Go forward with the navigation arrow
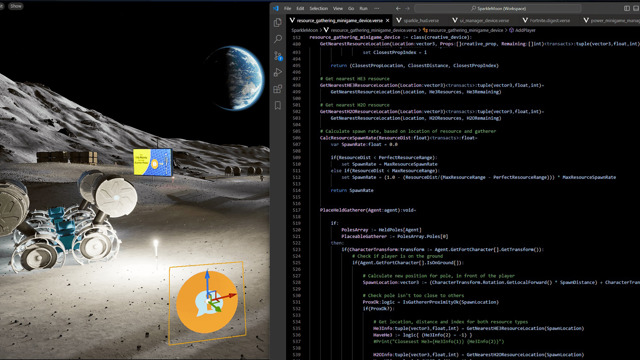 coord(407,8)
